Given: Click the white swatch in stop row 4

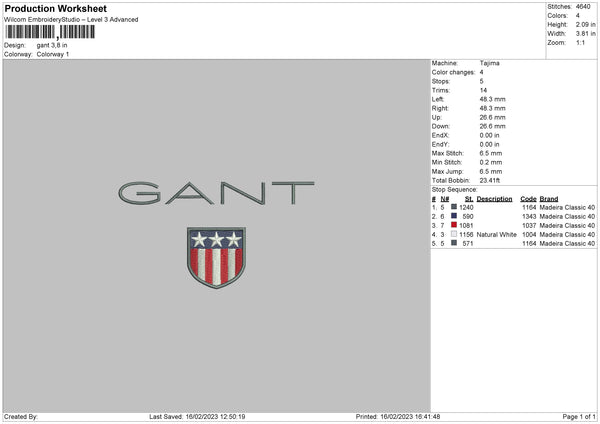Looking at the screenshot, I should pos(454,234).
